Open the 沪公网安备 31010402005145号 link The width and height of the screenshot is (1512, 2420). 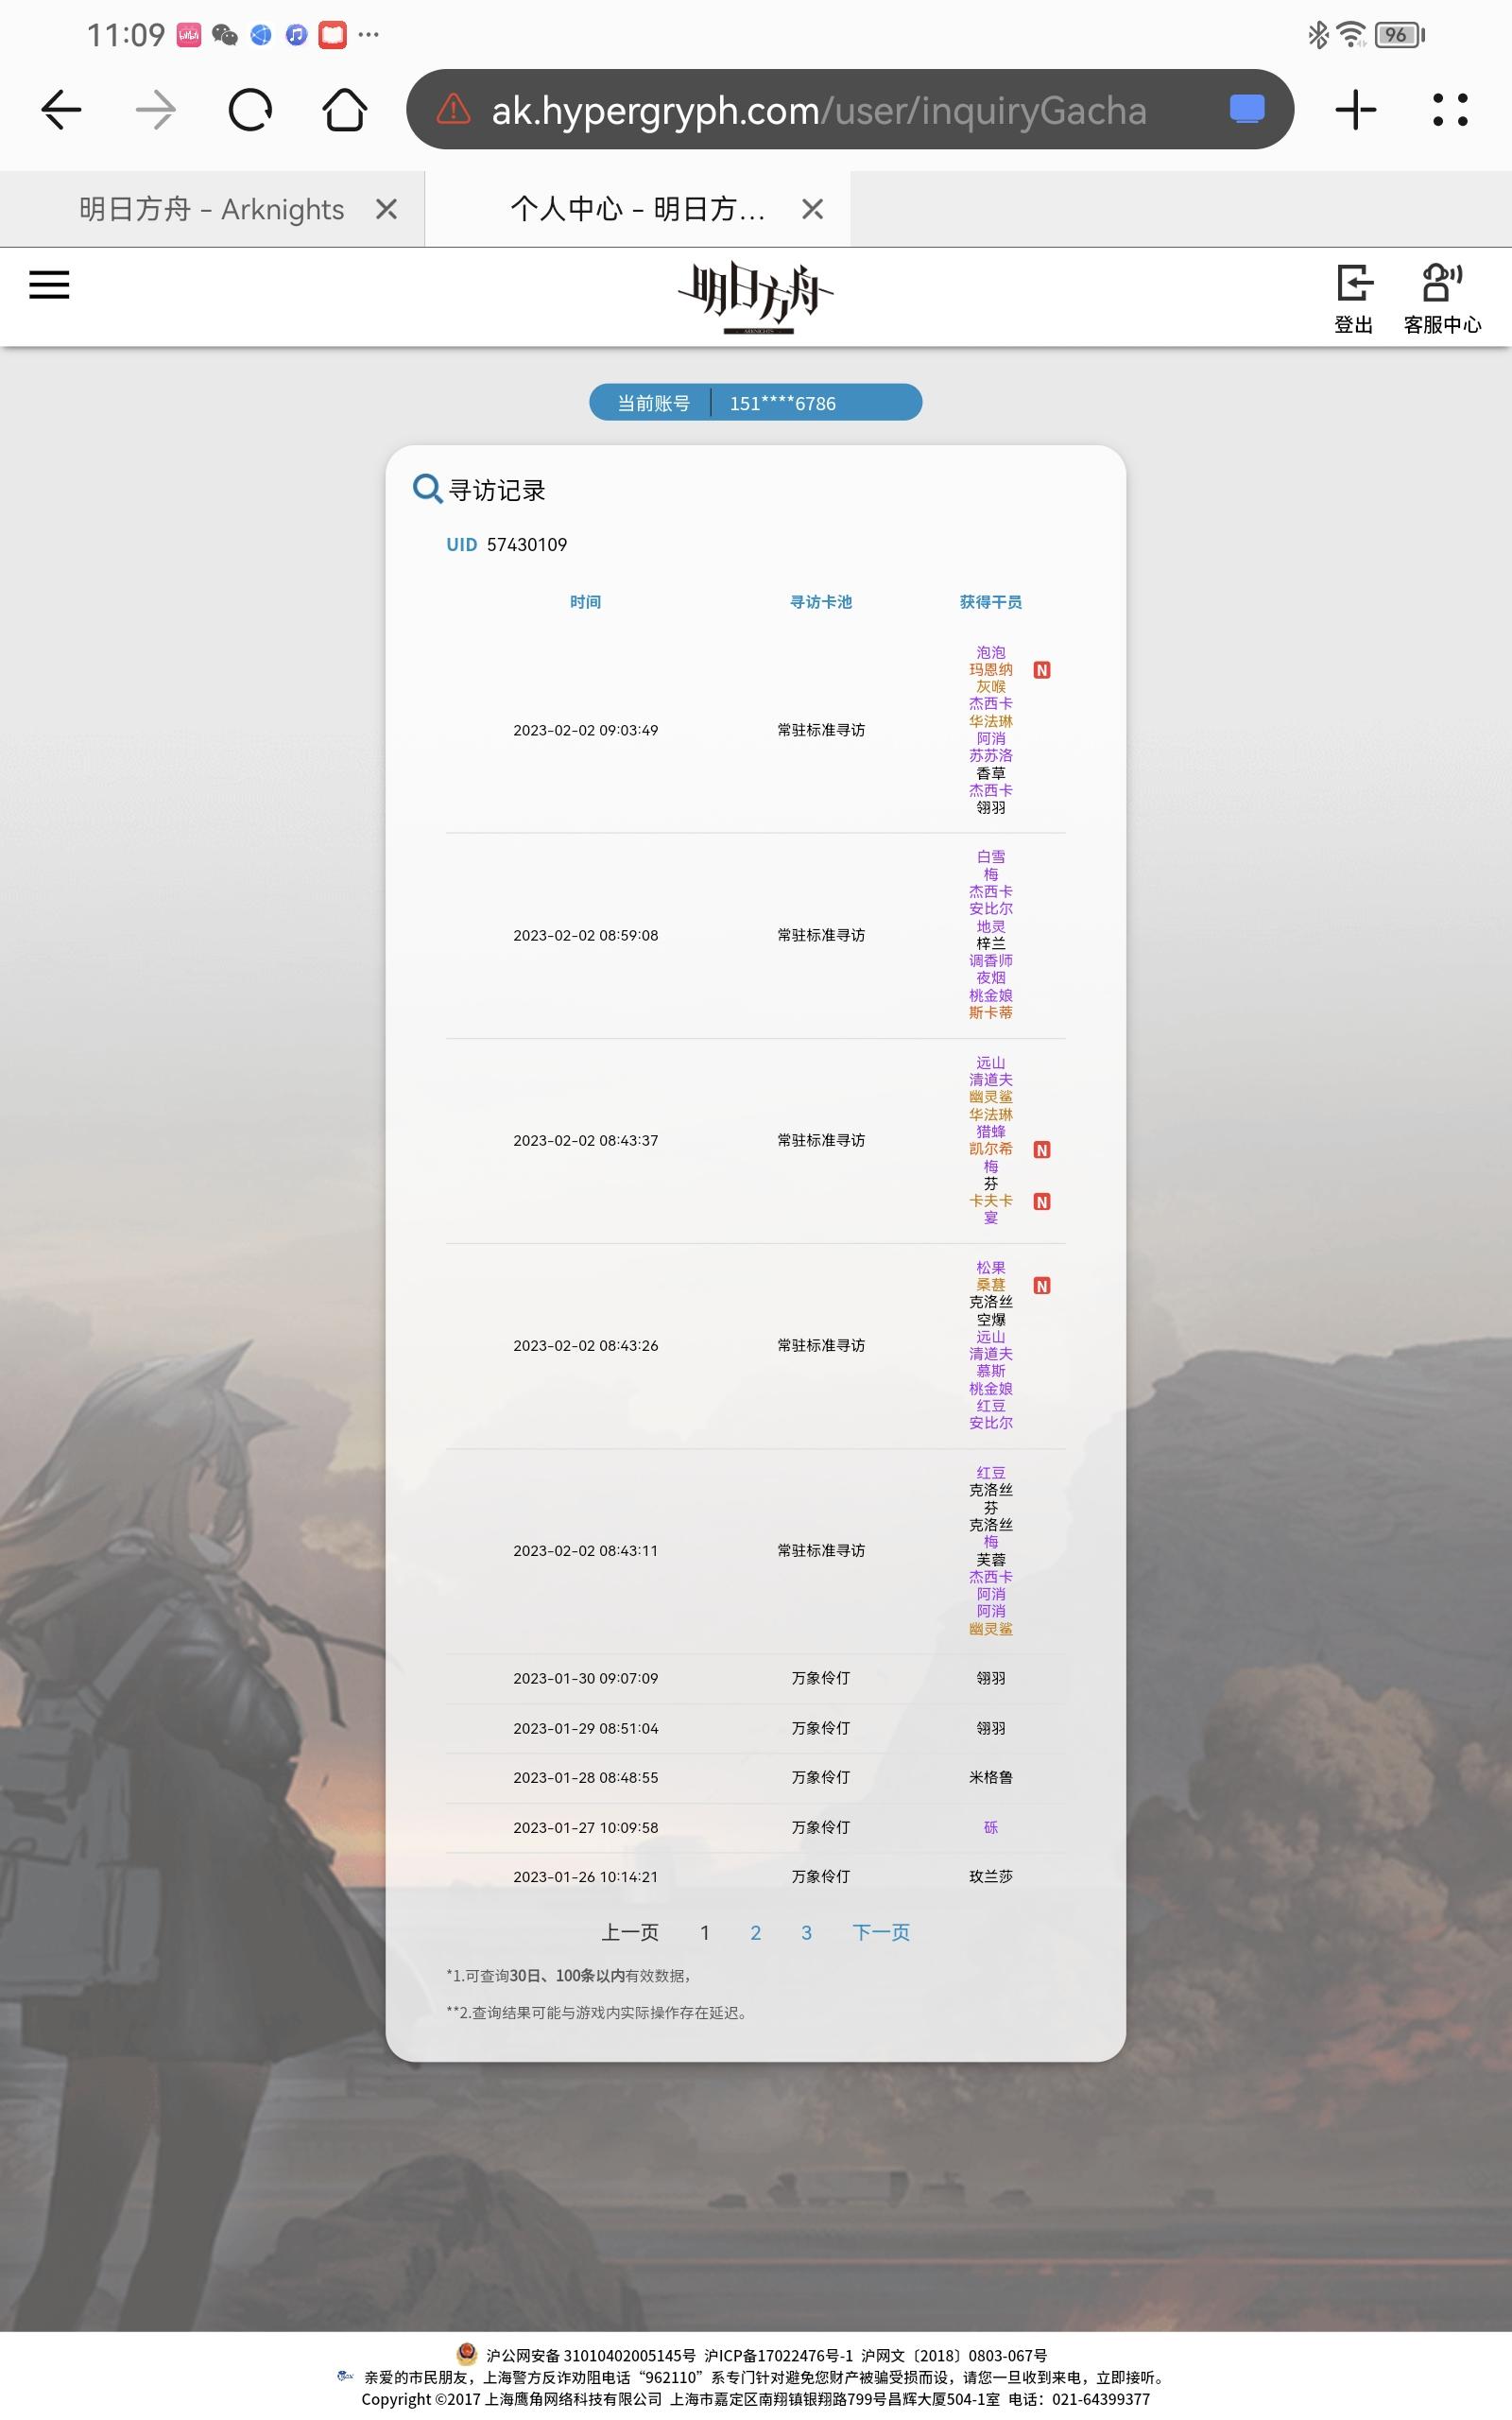tap(591, 2356)
